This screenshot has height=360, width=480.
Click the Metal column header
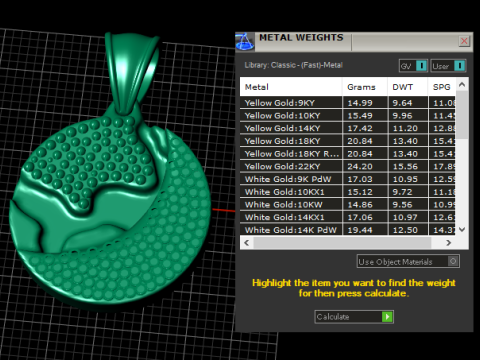tap(291, 87)
